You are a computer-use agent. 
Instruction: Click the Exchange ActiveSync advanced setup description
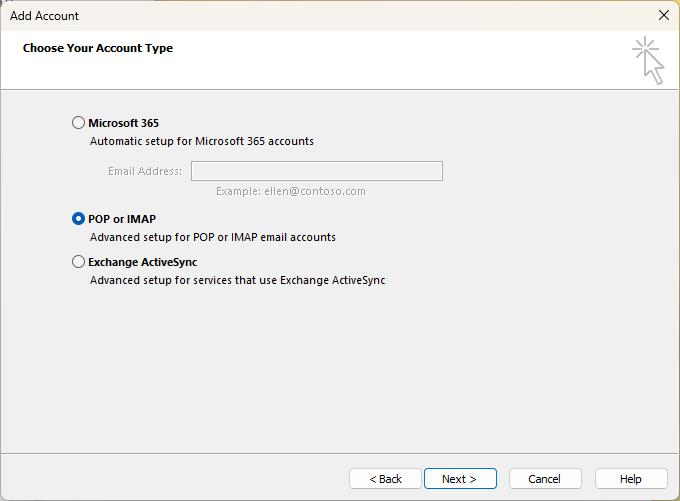tap(237, 281)
